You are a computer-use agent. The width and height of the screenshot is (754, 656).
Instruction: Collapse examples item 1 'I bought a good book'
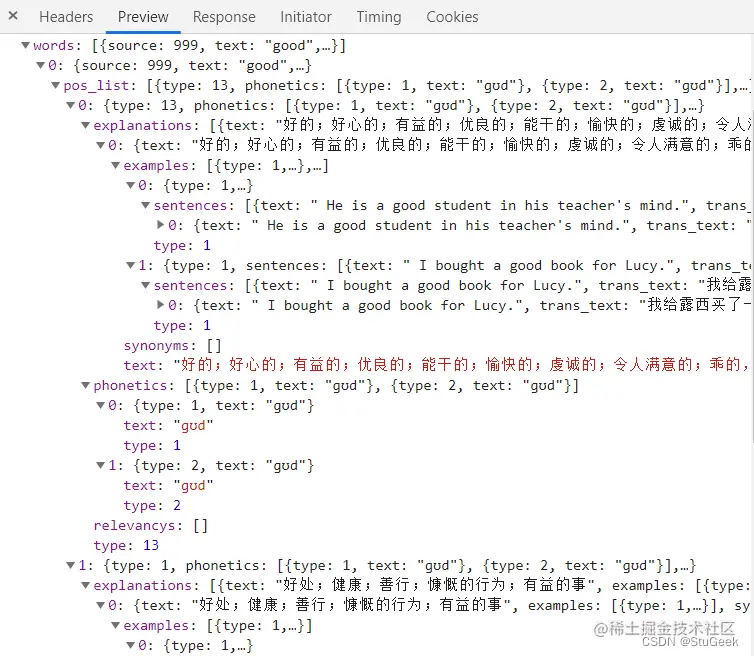[x=130, y=265]
